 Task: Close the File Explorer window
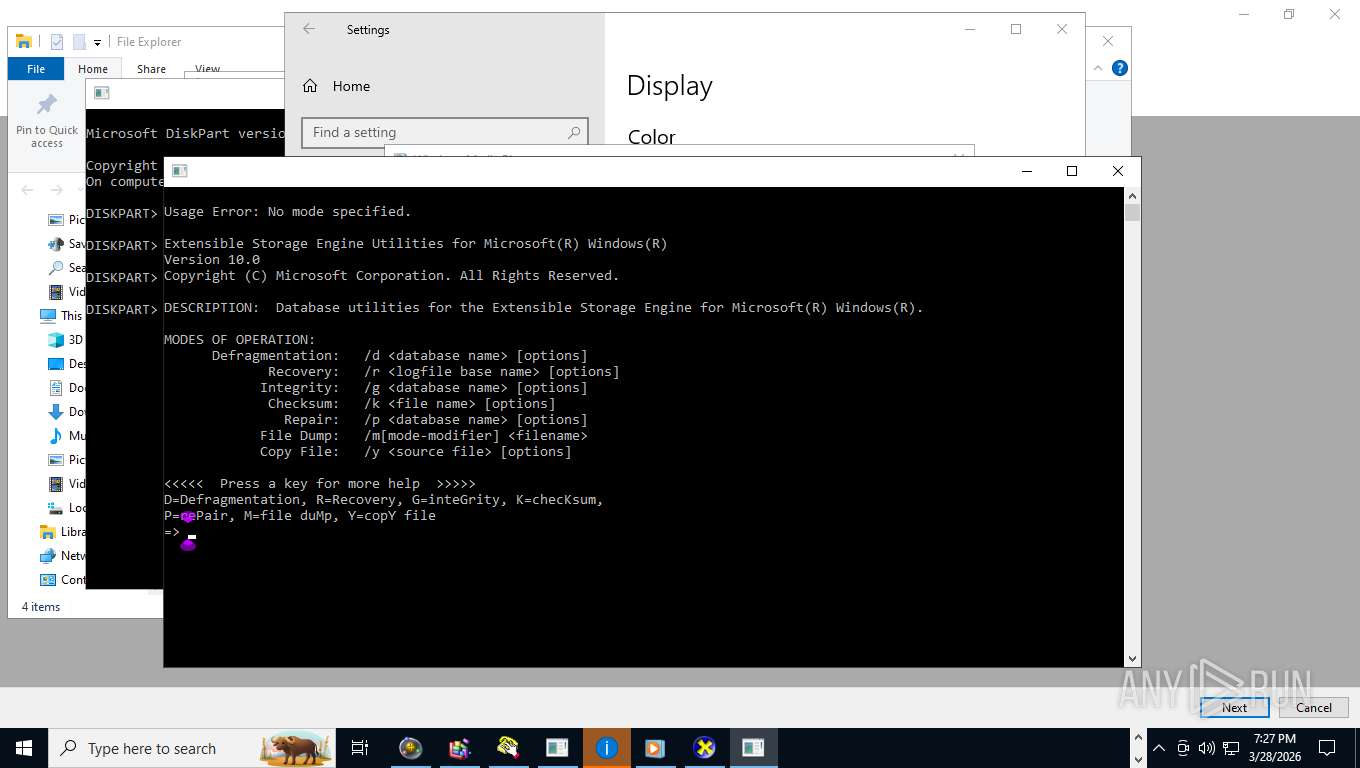1108,41
